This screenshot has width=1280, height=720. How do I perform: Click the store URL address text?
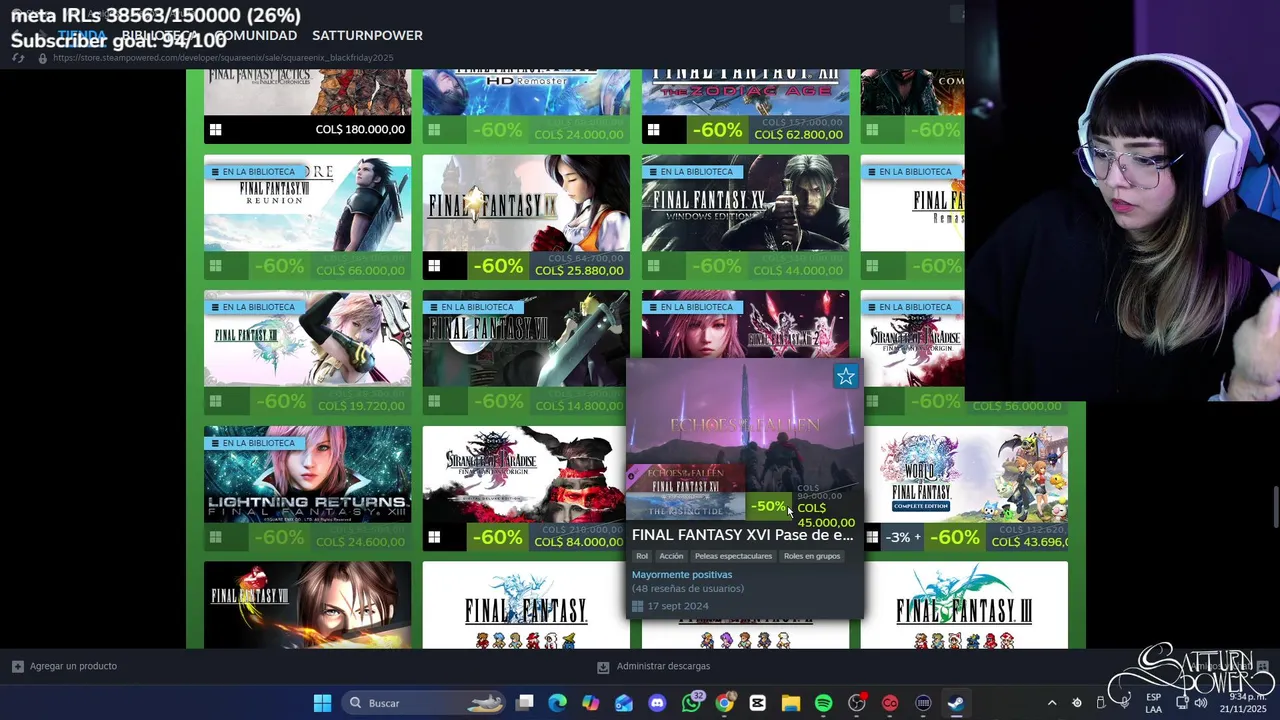click(223, 58)
